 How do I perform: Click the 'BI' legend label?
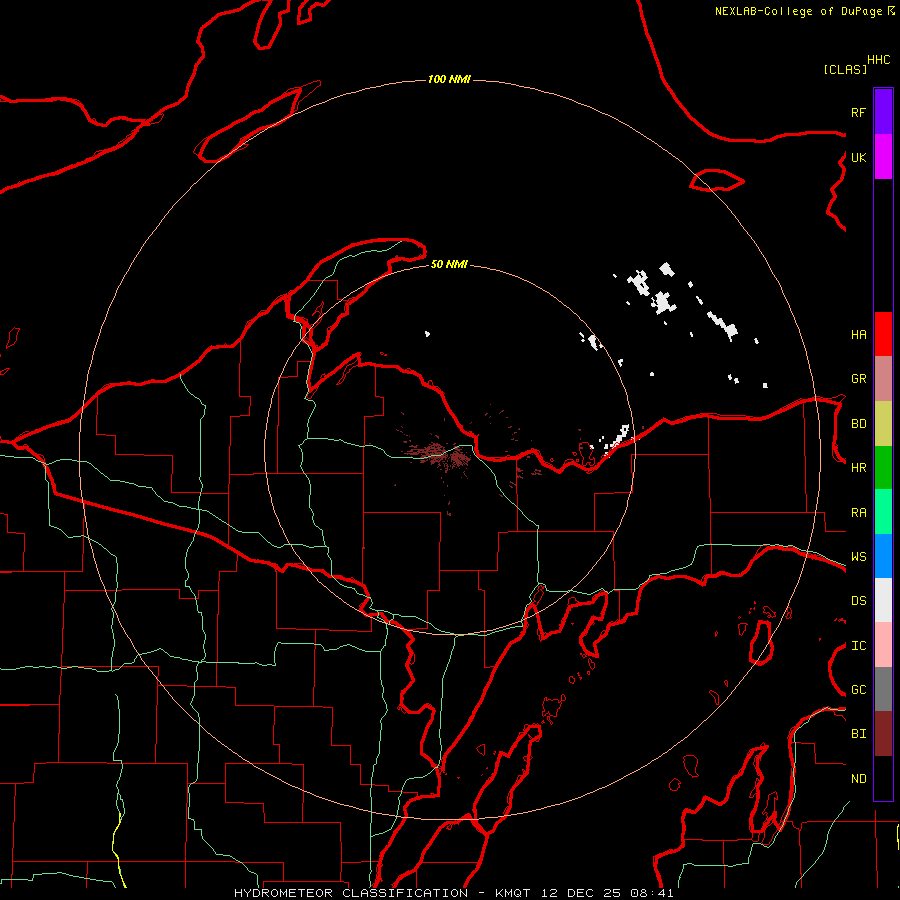tap(859, 734)
